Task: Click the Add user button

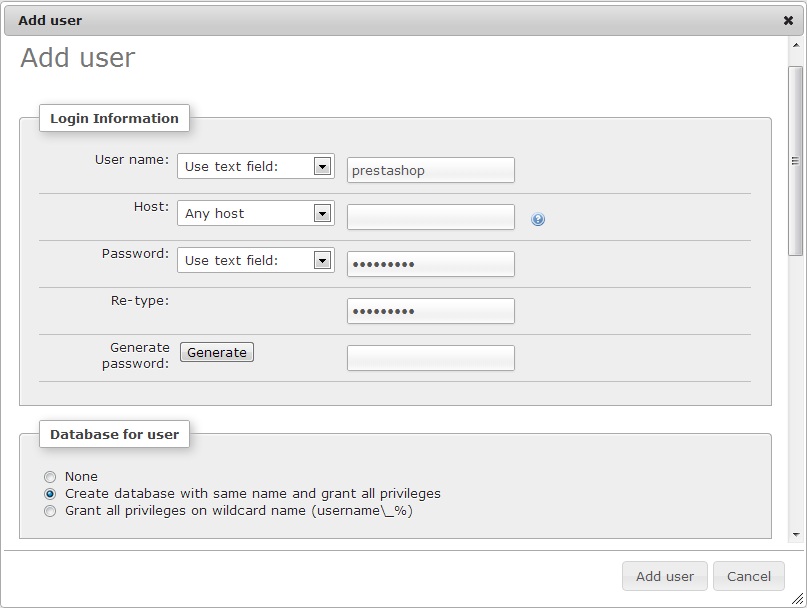Action: coord(664,576)
